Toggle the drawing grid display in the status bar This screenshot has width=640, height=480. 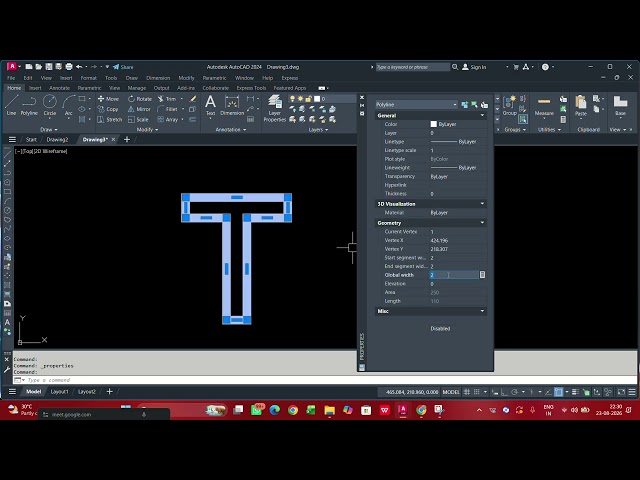[467, 392]
